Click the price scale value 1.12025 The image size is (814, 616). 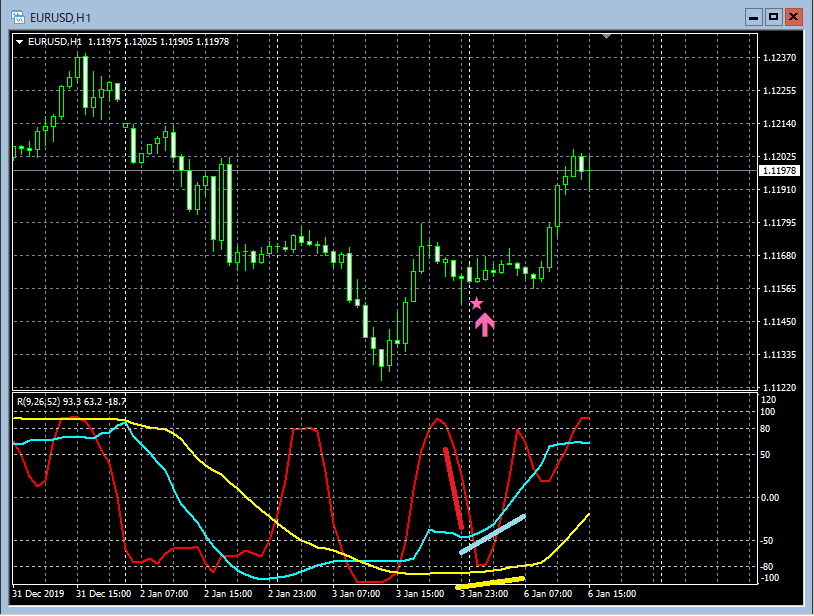point(780,157)
